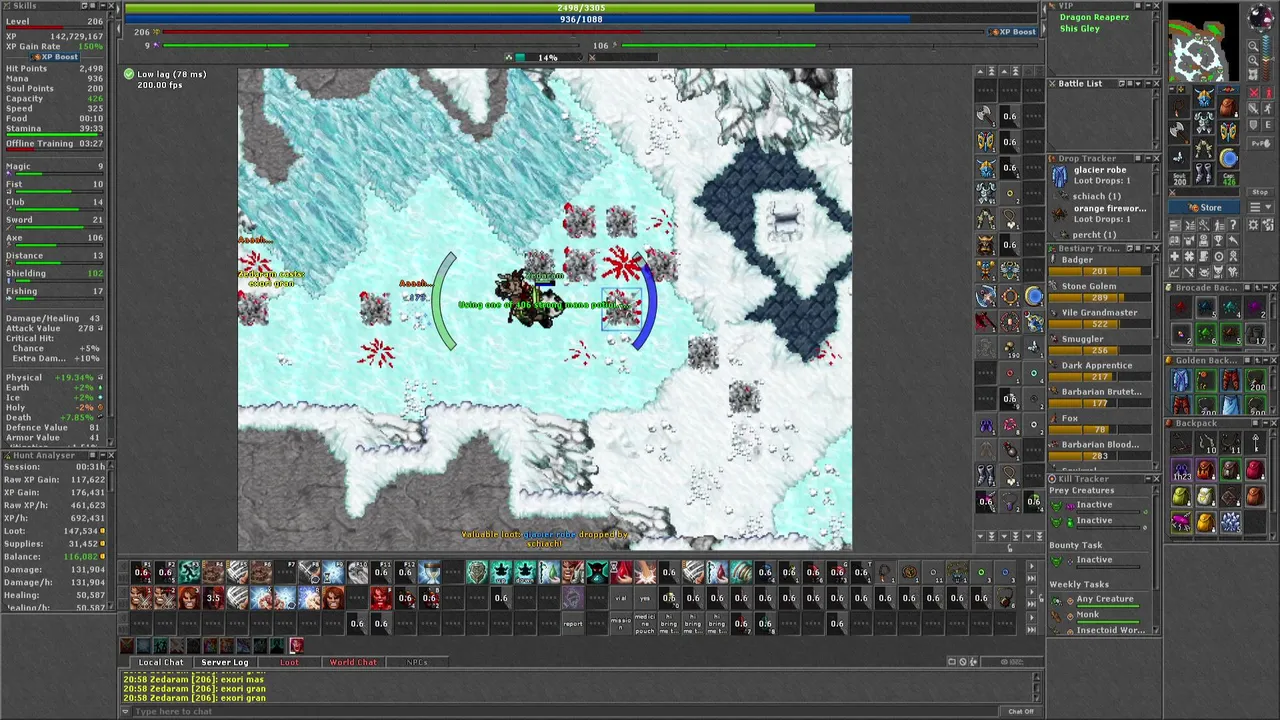Click the report action button
Viewport: 1280px width, 720px height.
573,624
